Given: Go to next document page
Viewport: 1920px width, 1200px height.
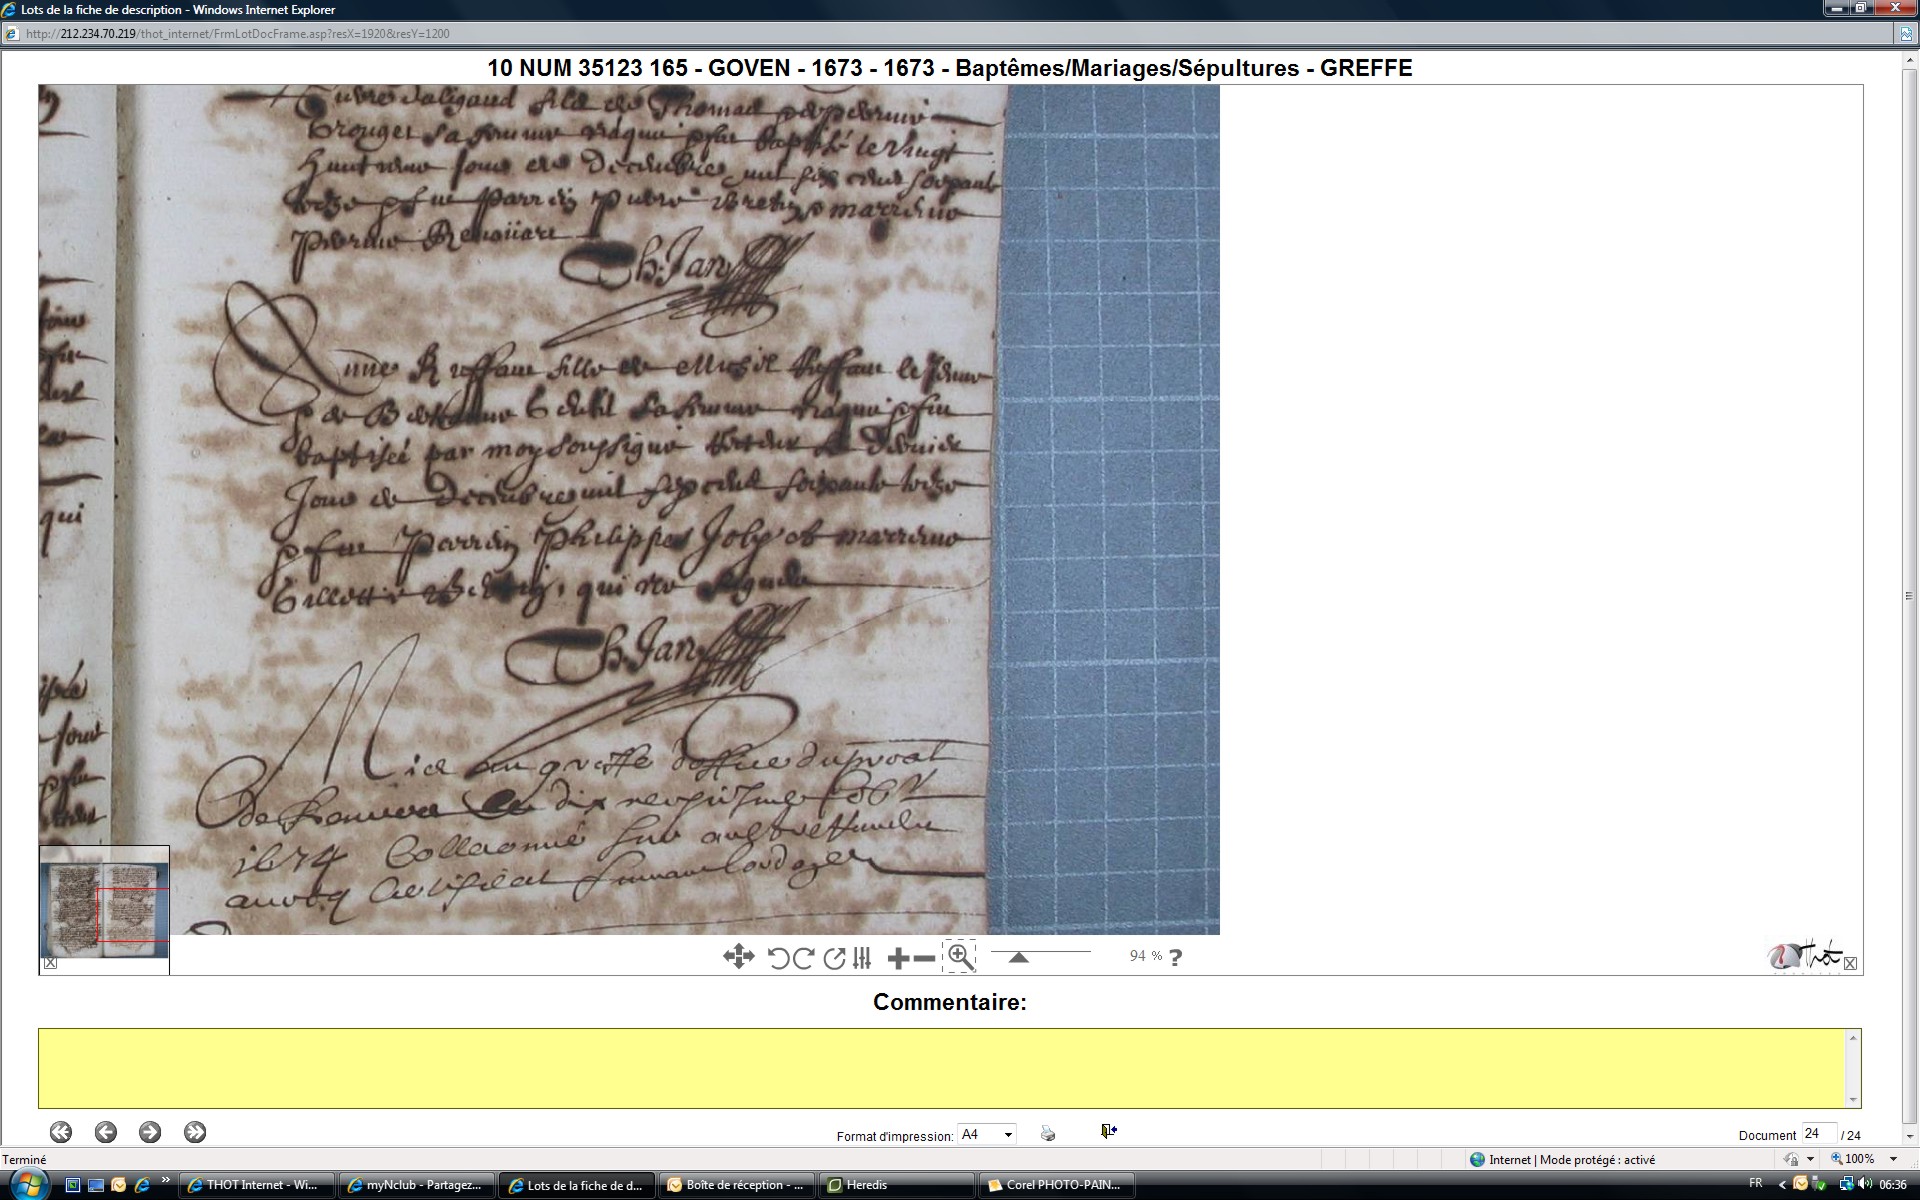Looking at the screenshot, I should 150,1132.
